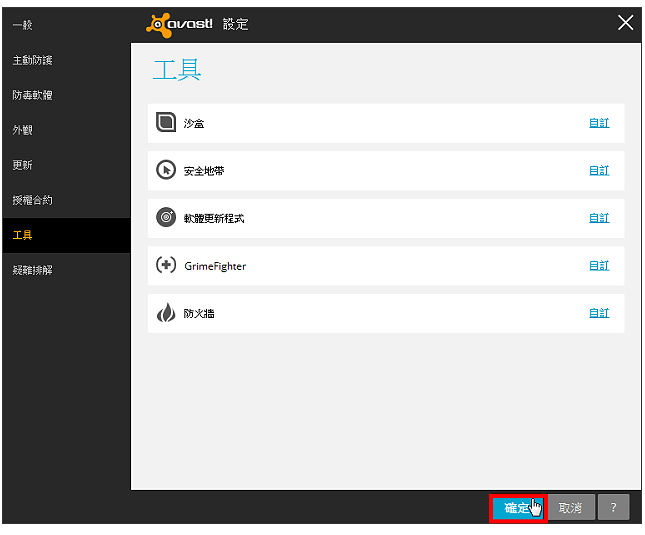This screenshot has width=645, height=535.
Task: Click 自訂 link for 防火牆
Action: [x=599, y=313]
